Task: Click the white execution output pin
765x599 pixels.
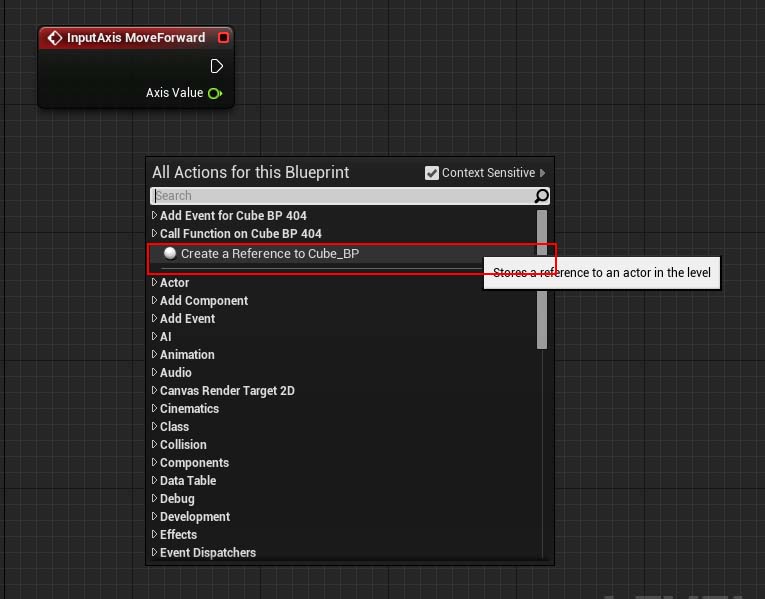Action: (217, 66)
